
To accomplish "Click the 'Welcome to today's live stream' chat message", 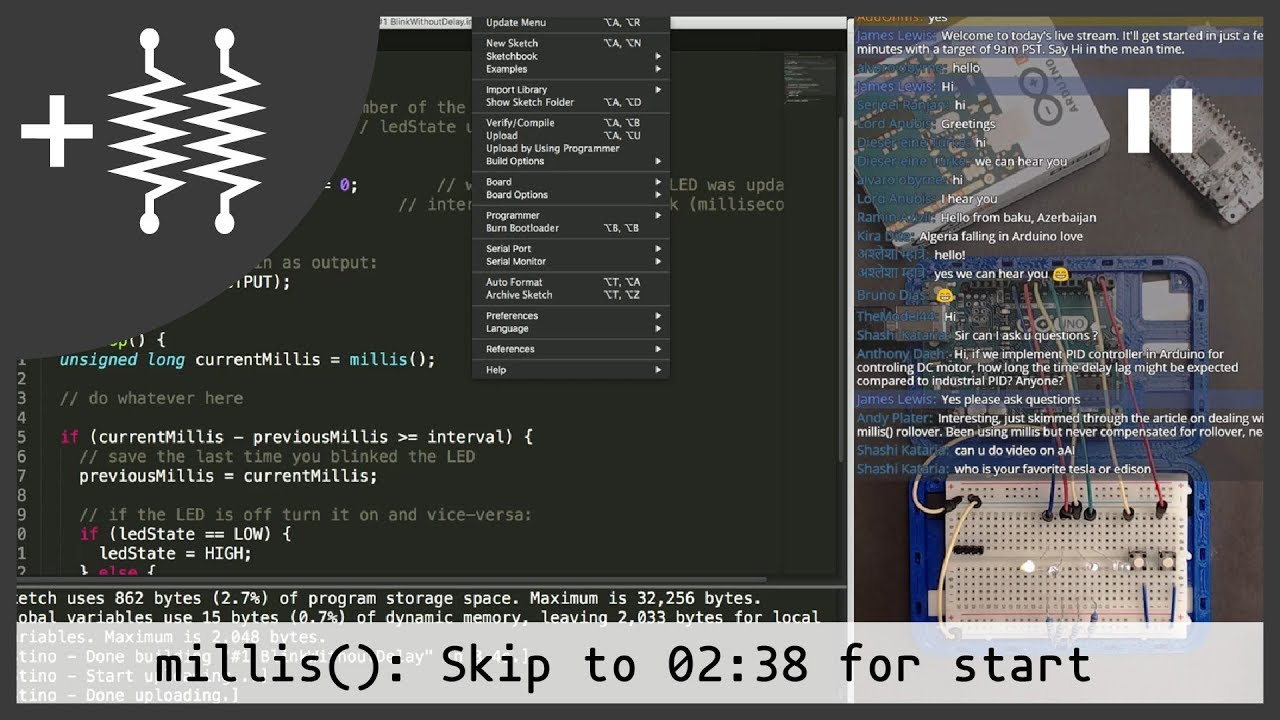I will click(x=1060, y=42).
